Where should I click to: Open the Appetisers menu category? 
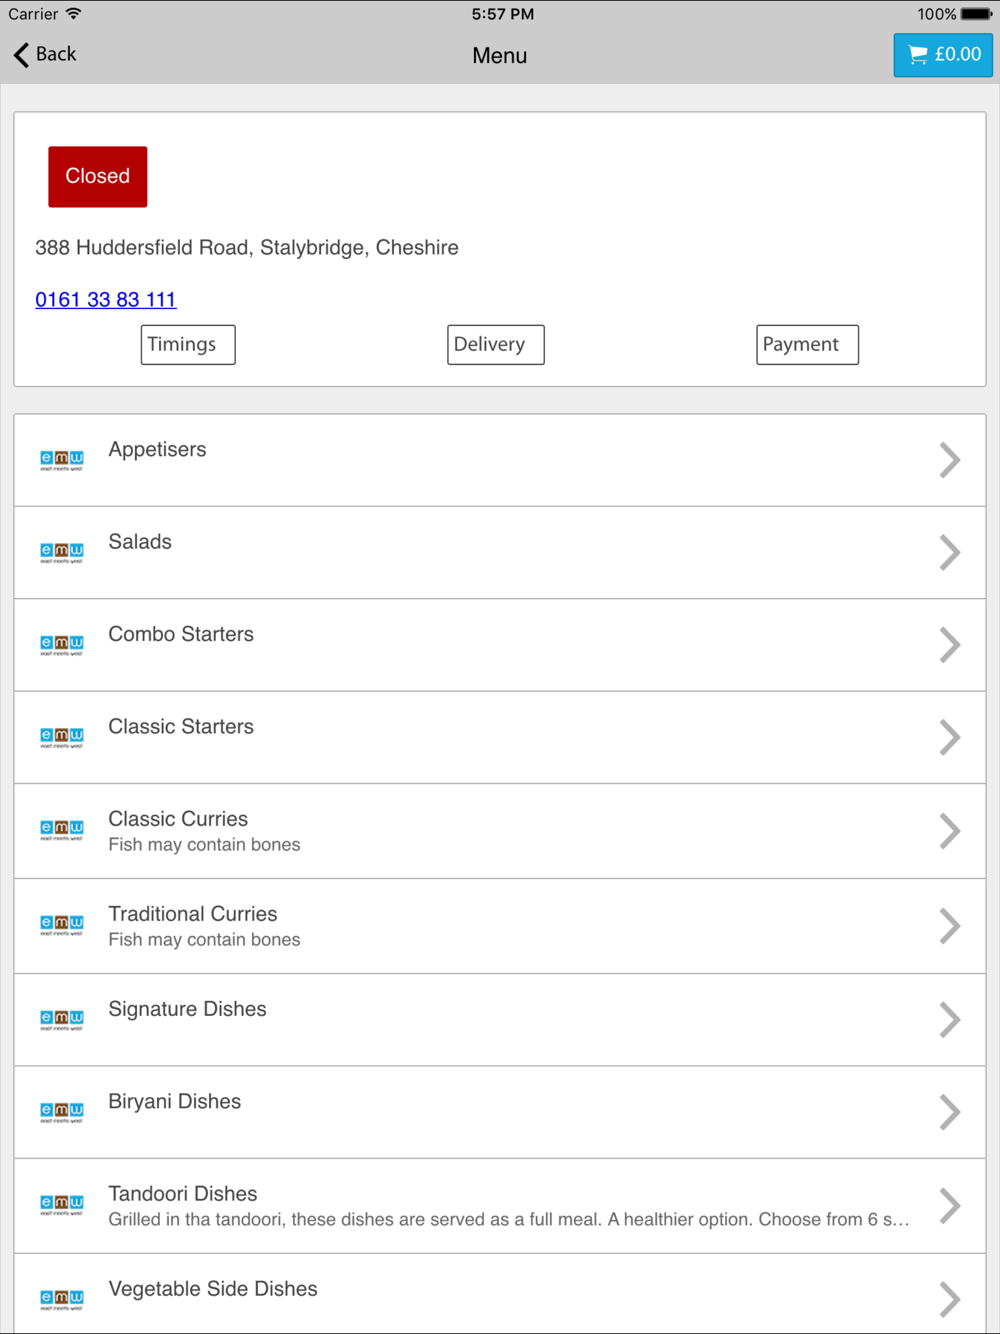[500, 460]
